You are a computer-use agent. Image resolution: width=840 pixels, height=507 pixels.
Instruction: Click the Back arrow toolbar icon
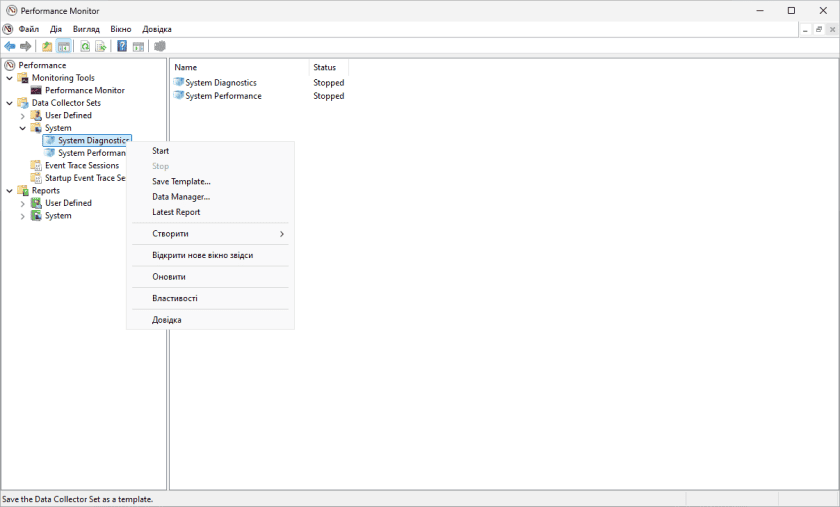click(x=10, y=46)
